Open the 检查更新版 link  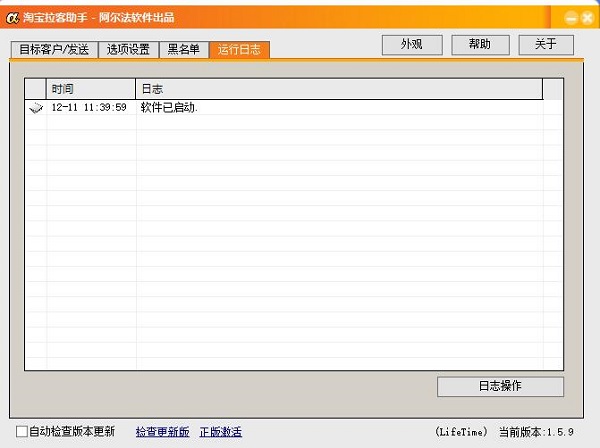coord(162,432)
